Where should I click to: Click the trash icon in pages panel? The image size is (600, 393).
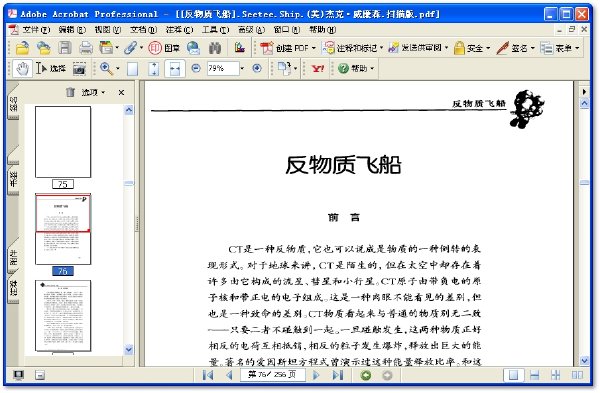tap(70, 92)
